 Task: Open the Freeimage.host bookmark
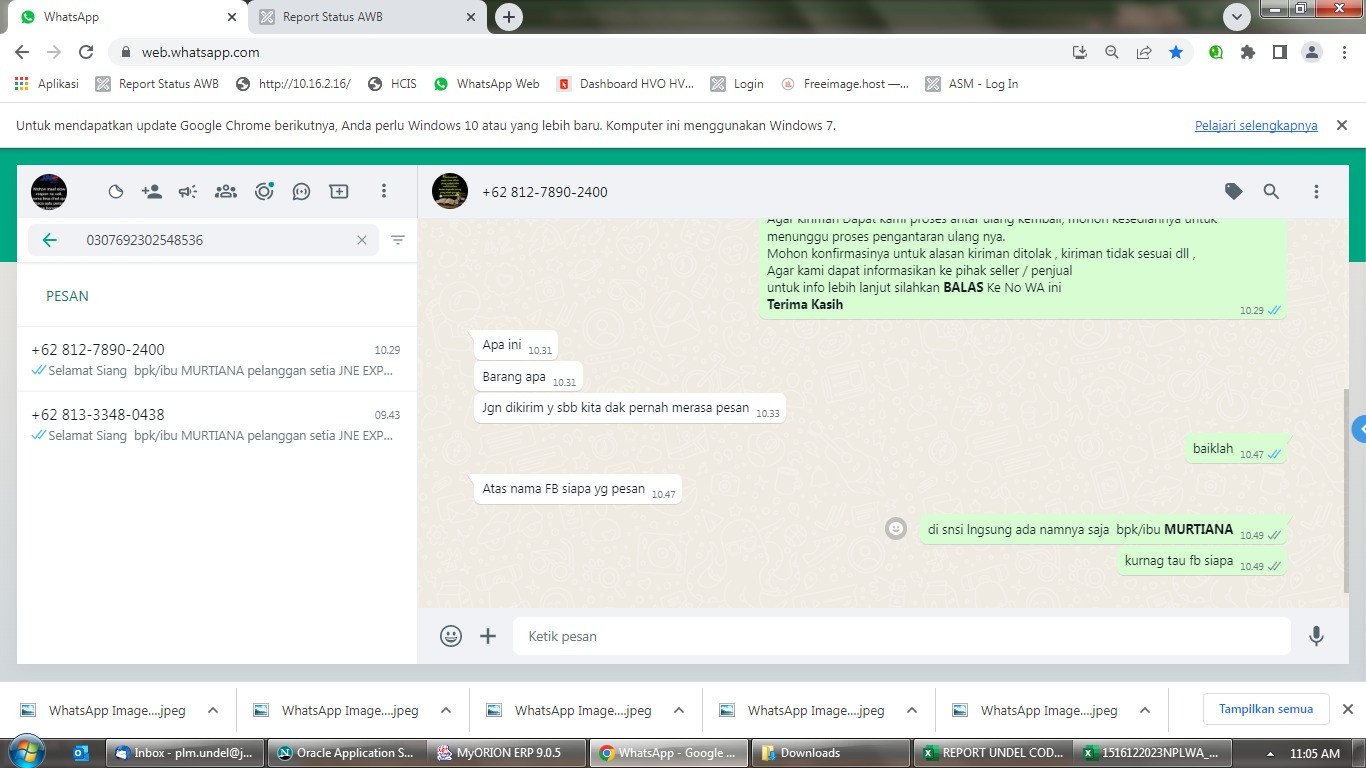coord(846,84)
